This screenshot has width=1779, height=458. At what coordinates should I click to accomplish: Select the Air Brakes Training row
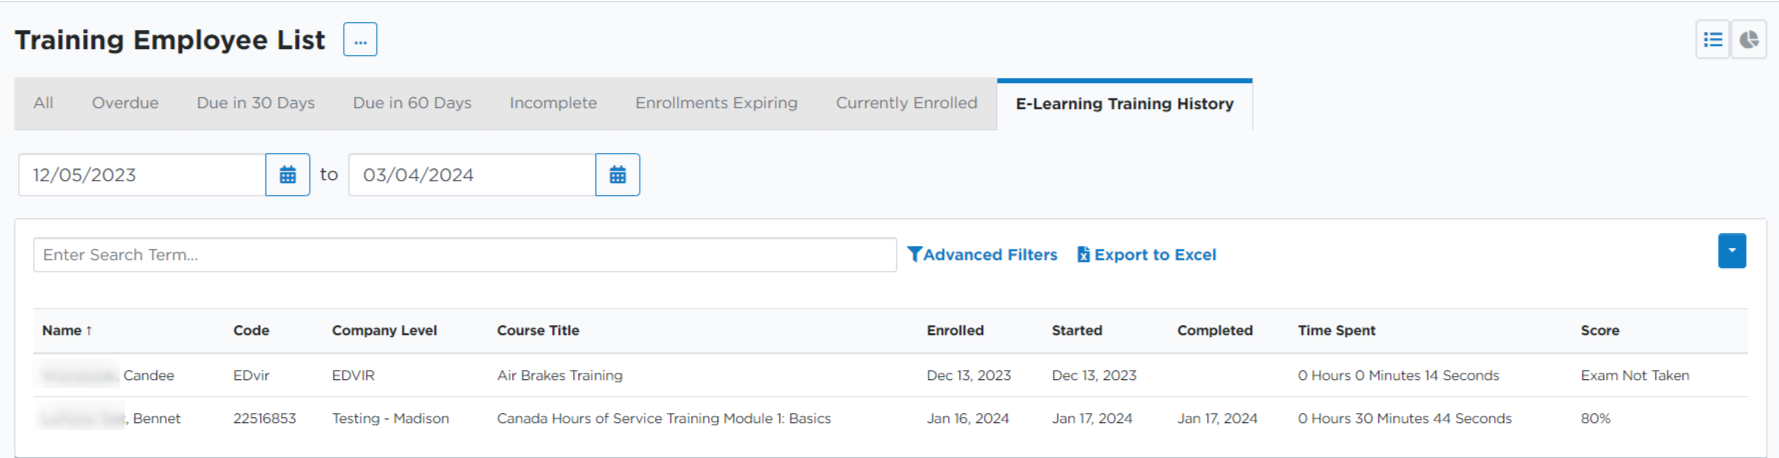(x=891, y=376)
